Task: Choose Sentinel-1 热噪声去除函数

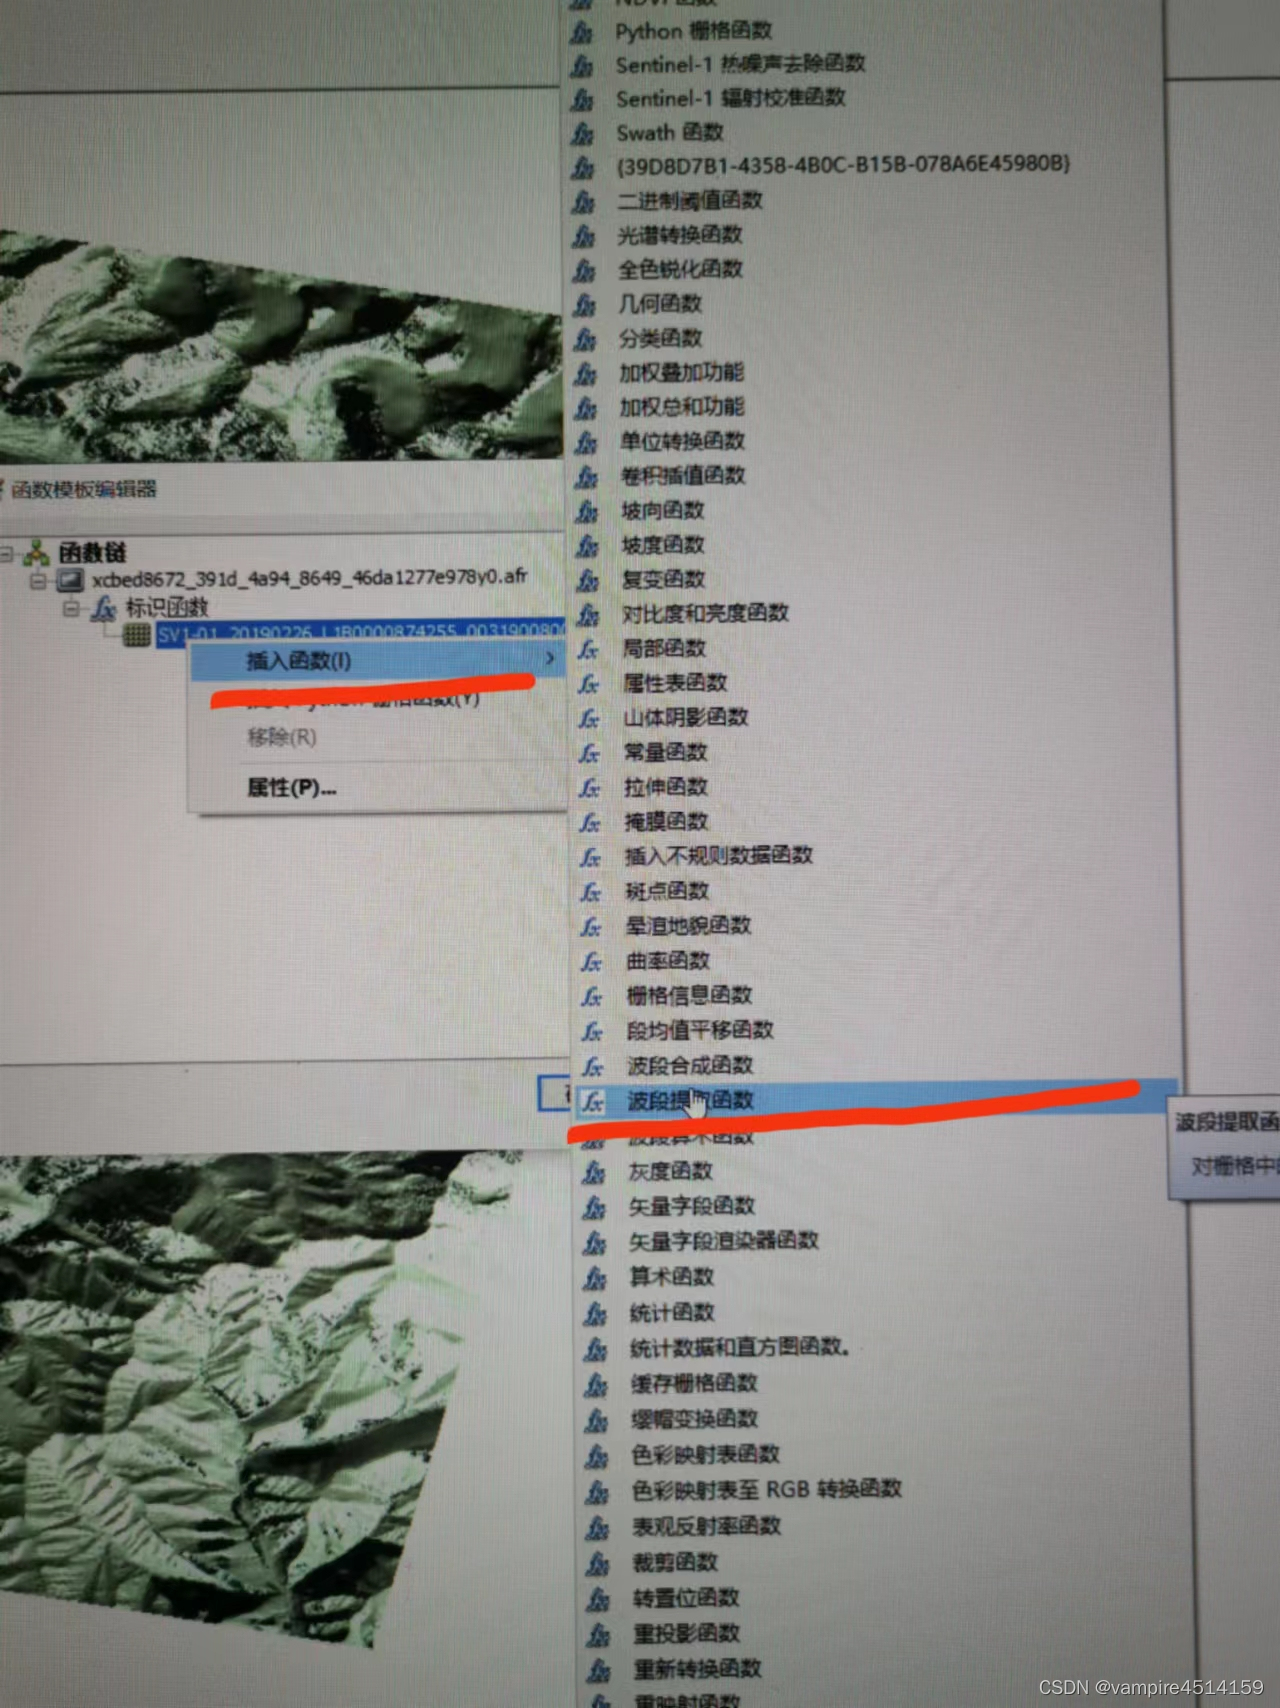Action: [x=740, y=64]
